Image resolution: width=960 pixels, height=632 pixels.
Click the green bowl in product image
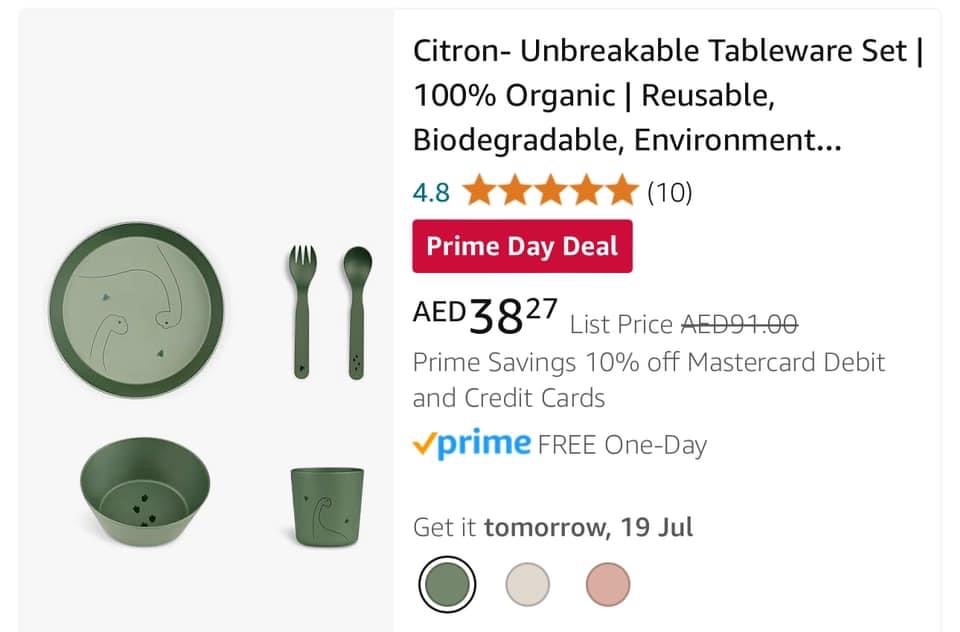(x=145, y=490)
